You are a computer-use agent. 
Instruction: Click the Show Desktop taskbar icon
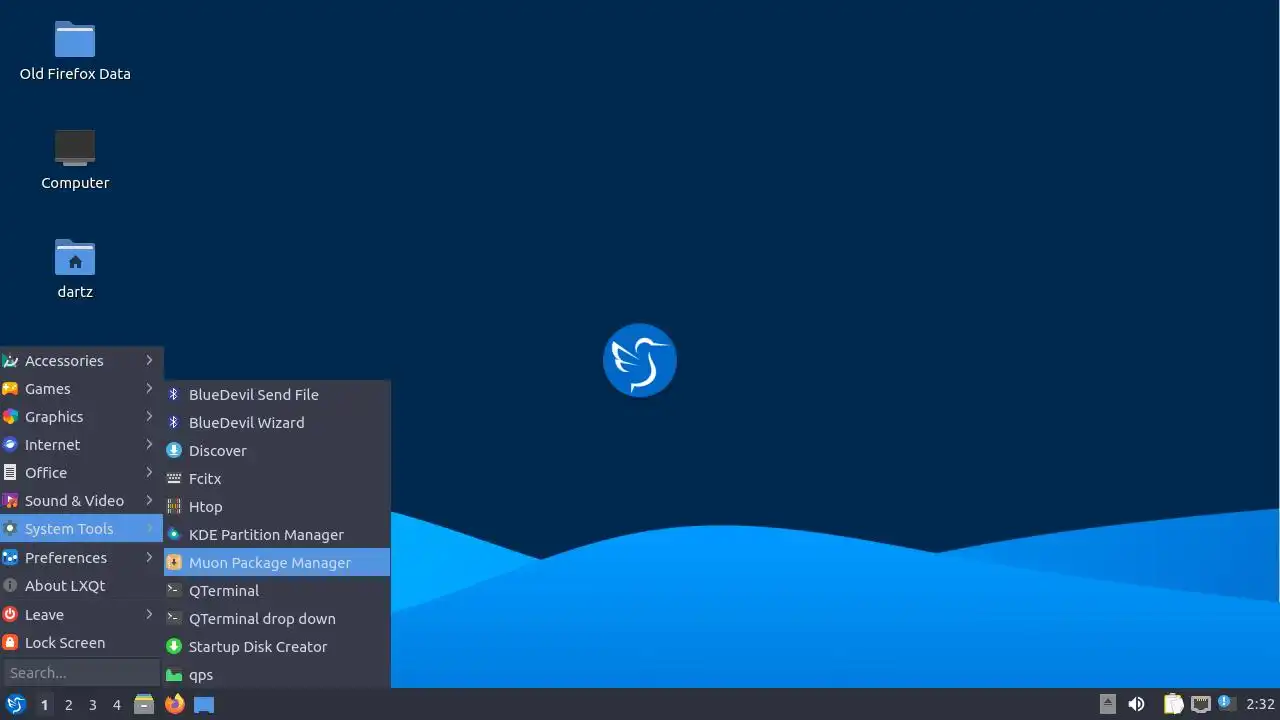(x=204, y=704)
